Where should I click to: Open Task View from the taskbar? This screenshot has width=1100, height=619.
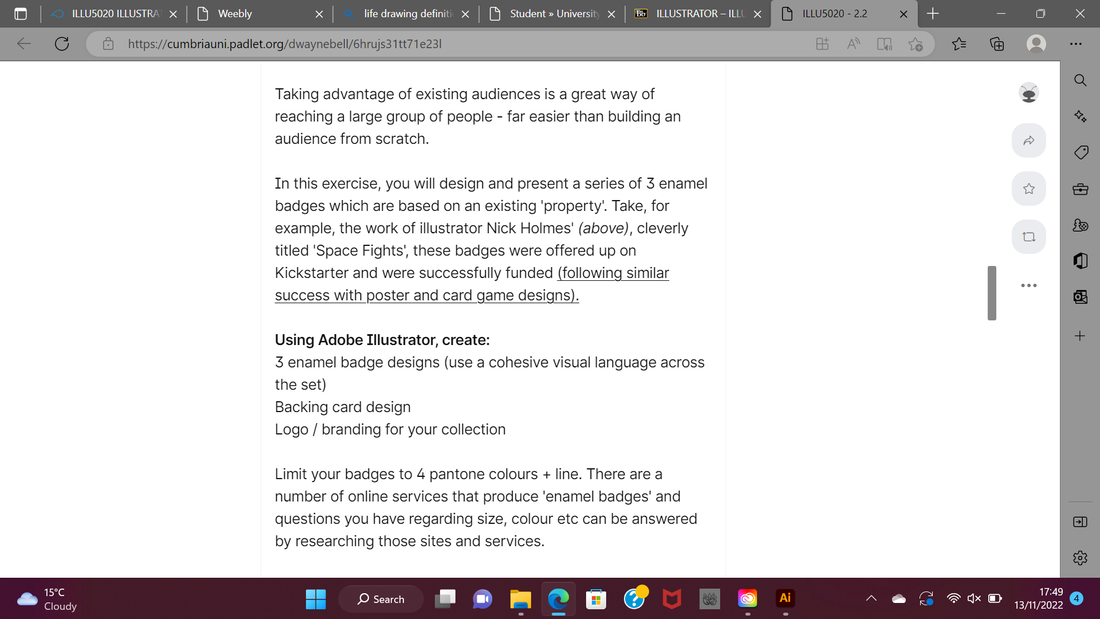click(445, 599)
